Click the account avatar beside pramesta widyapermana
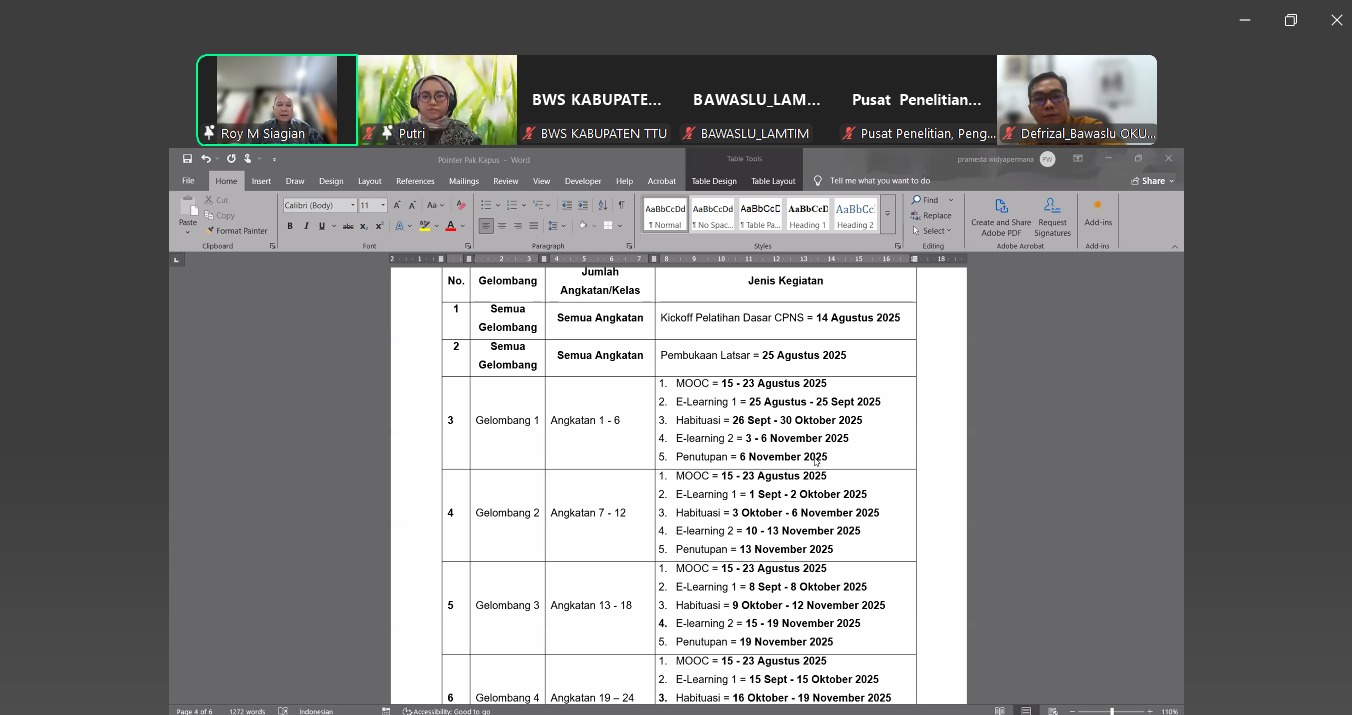This screenshot has width=1352, height=715. pos(1047,159)
